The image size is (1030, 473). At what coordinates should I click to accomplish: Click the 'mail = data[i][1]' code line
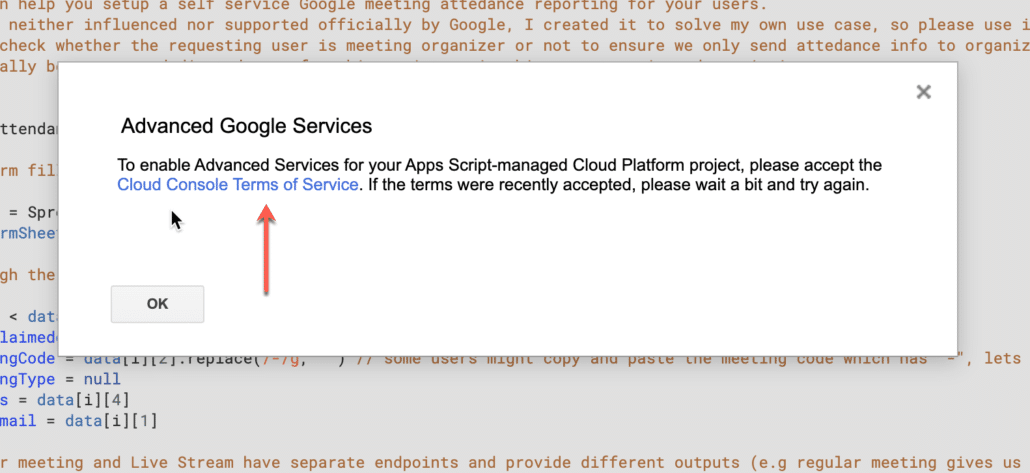(x=79, y=420)
